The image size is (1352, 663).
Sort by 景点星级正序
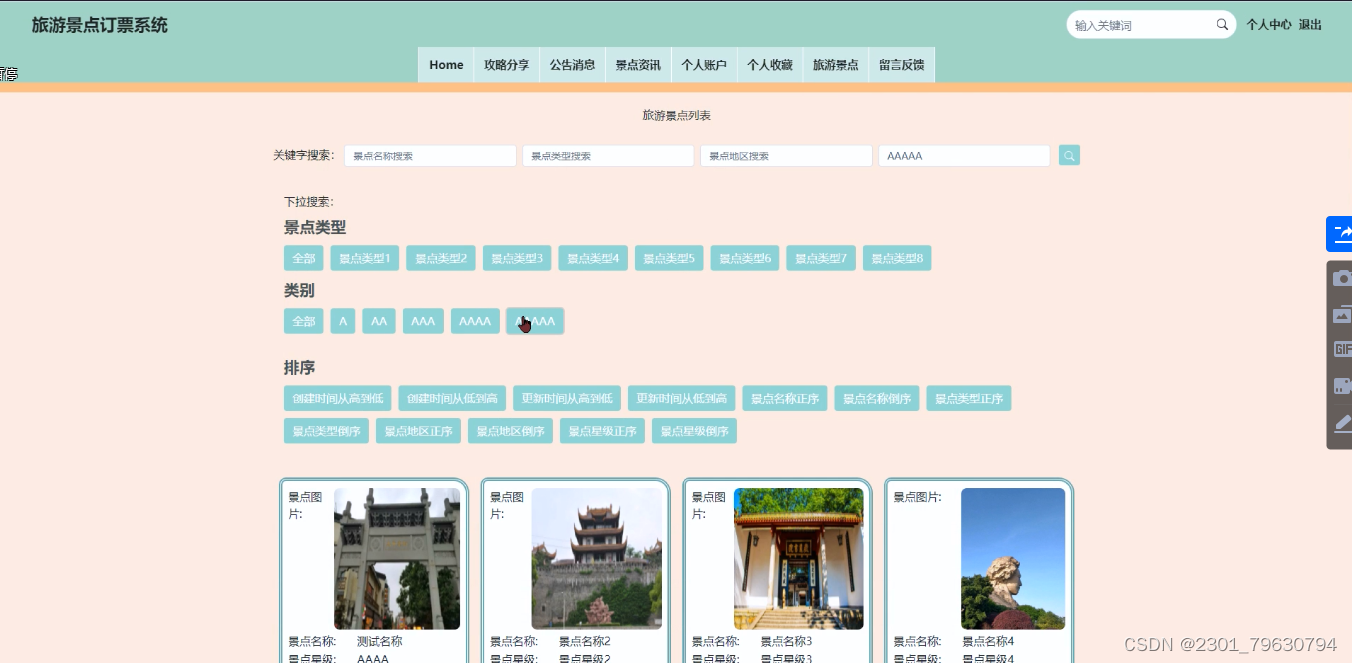click(x=603, y=431)
